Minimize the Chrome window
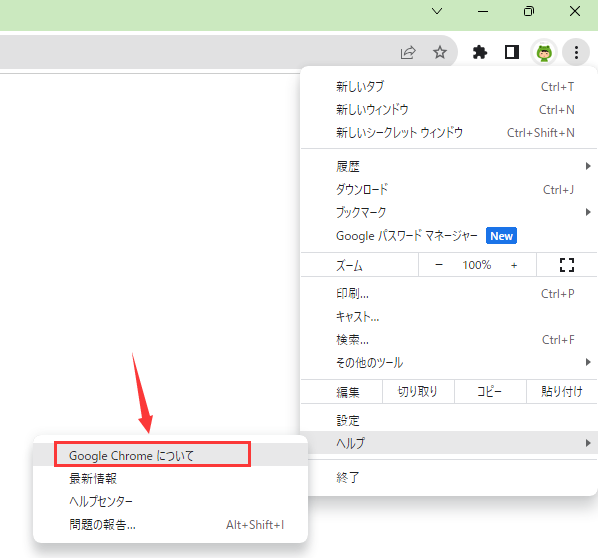Viewport: 600px width, 558px height. [483, 11]
